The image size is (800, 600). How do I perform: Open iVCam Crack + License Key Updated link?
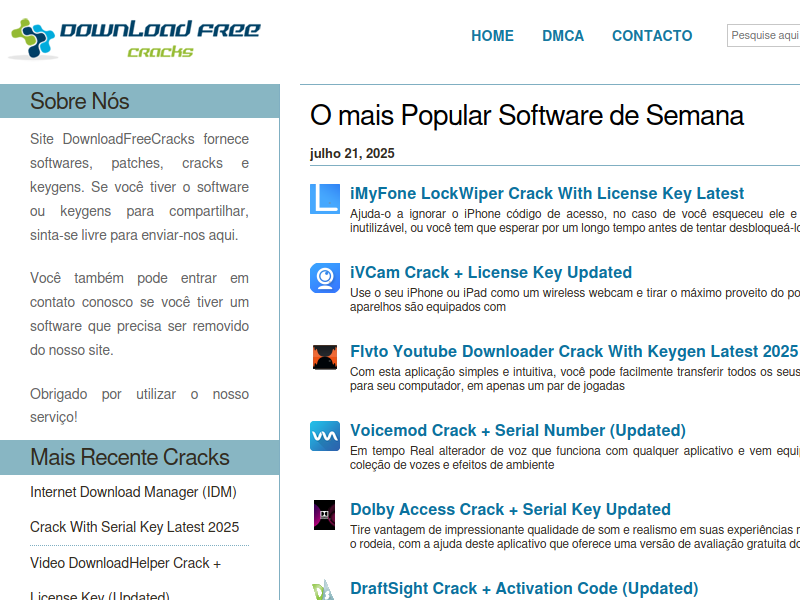491,272
